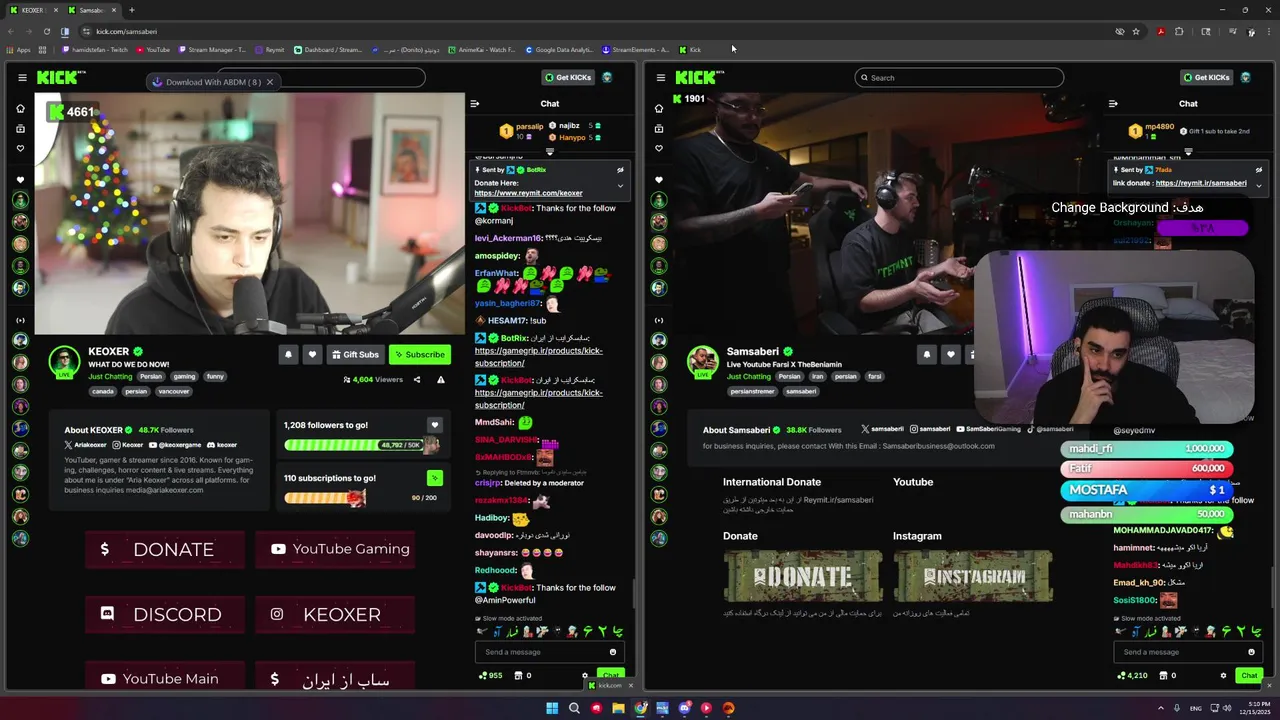Report the KEOXER stream with the warning icon

[x=440, y=380]
